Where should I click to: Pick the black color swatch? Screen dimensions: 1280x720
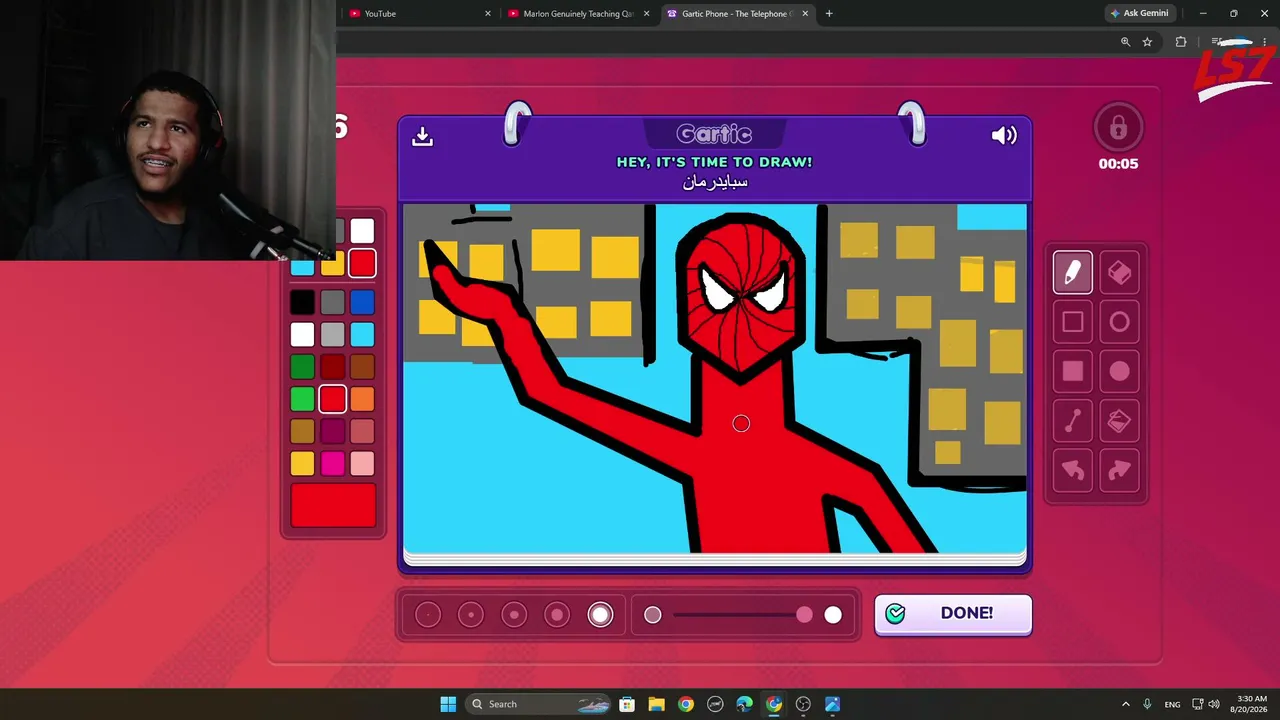coord(302,302)
